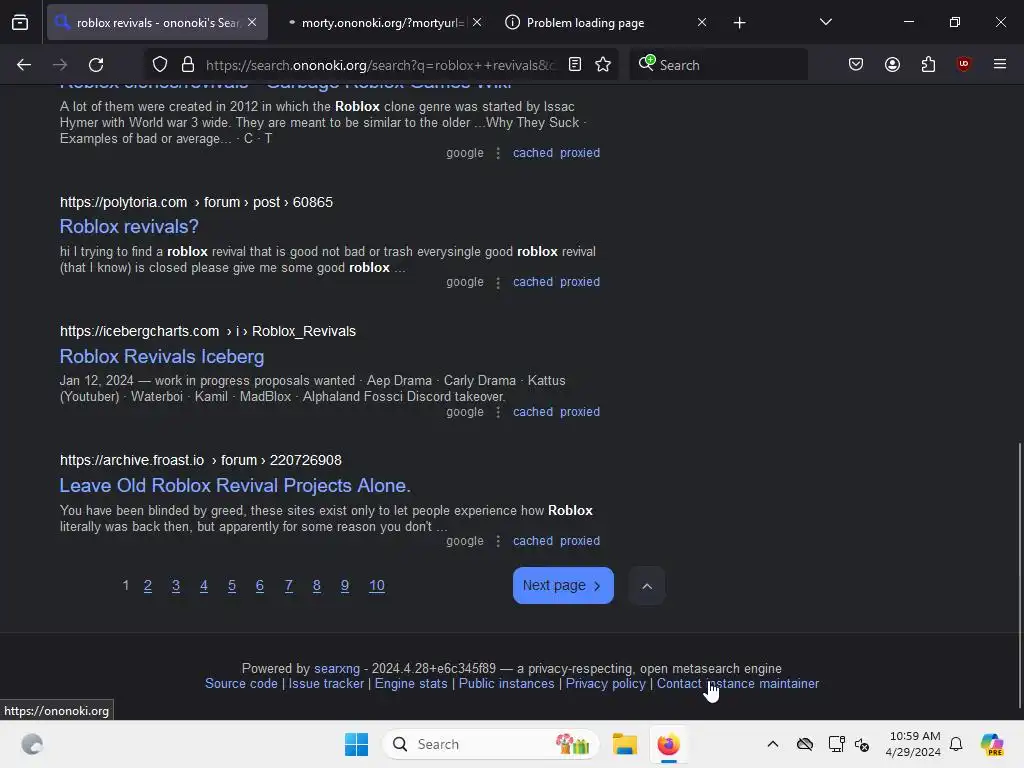Open the Engine stats footer link
Viewport: 1024px width, 768px height.
click(x=411, y=683)
